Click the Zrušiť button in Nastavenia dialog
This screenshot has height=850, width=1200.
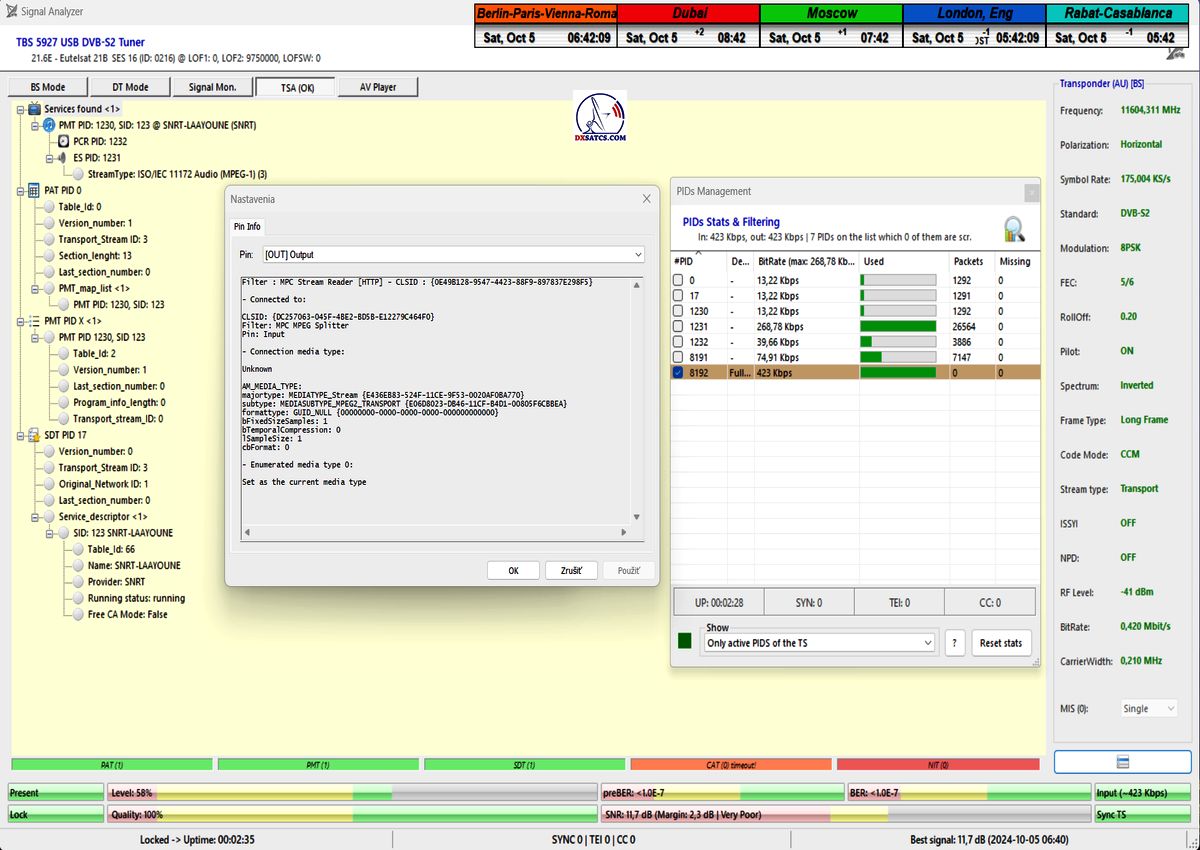point(571,570)
